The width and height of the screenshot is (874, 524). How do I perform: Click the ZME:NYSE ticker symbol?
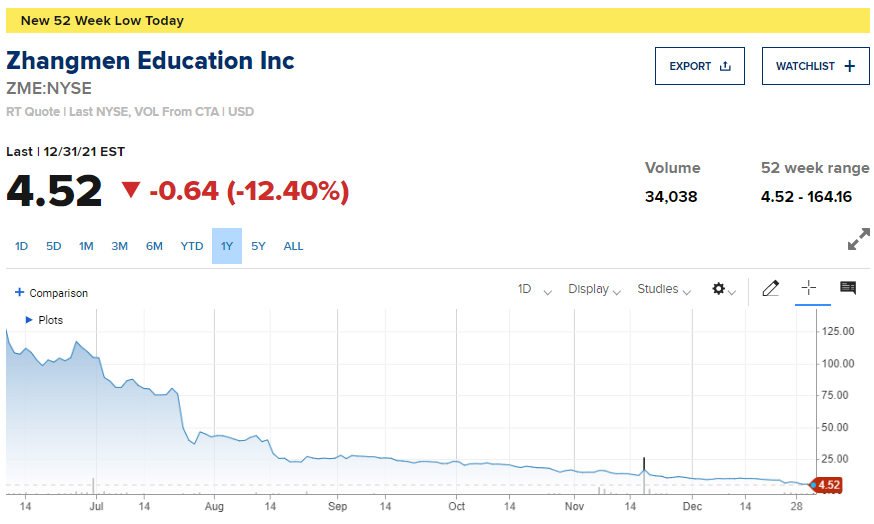49,88
